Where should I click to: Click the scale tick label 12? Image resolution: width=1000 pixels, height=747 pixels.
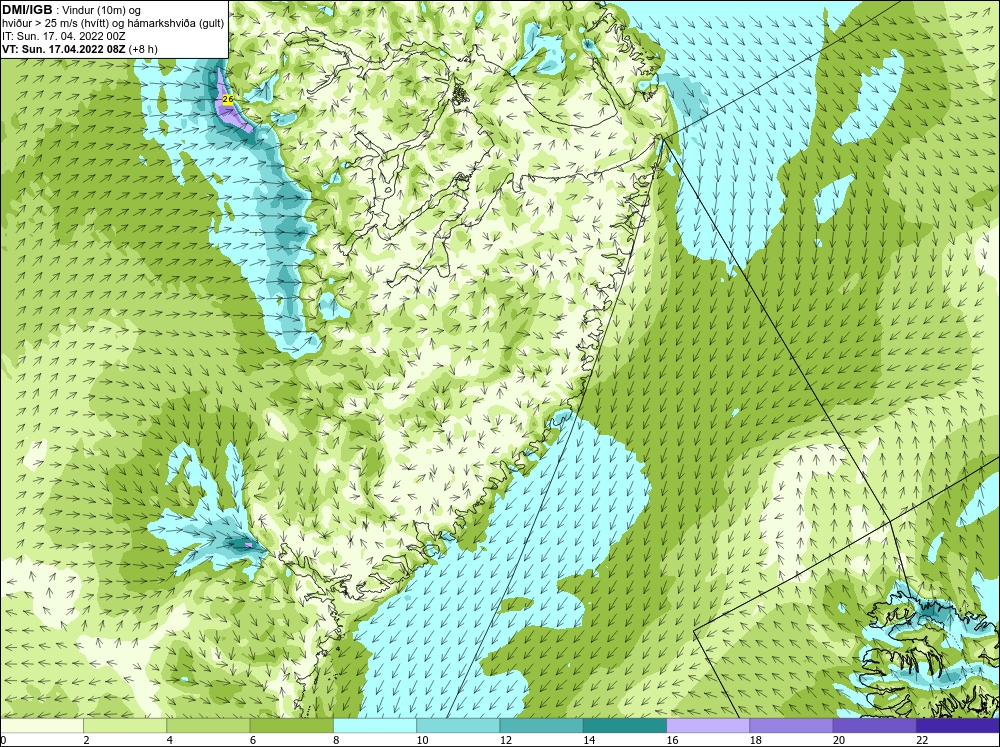click(x=505, y=740)
